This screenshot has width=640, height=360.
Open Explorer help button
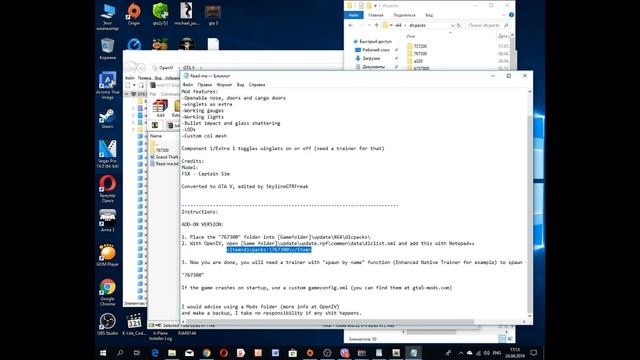511,15
